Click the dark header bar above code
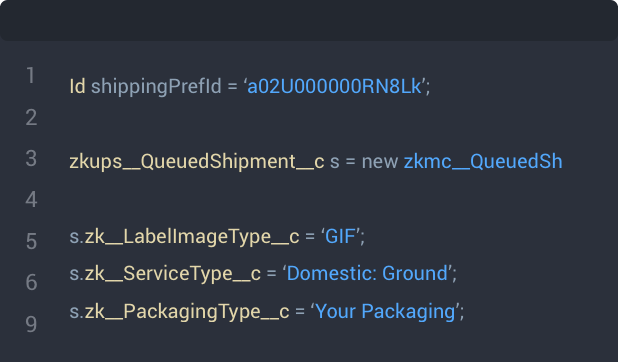618x362 pixels. (309, 20)
